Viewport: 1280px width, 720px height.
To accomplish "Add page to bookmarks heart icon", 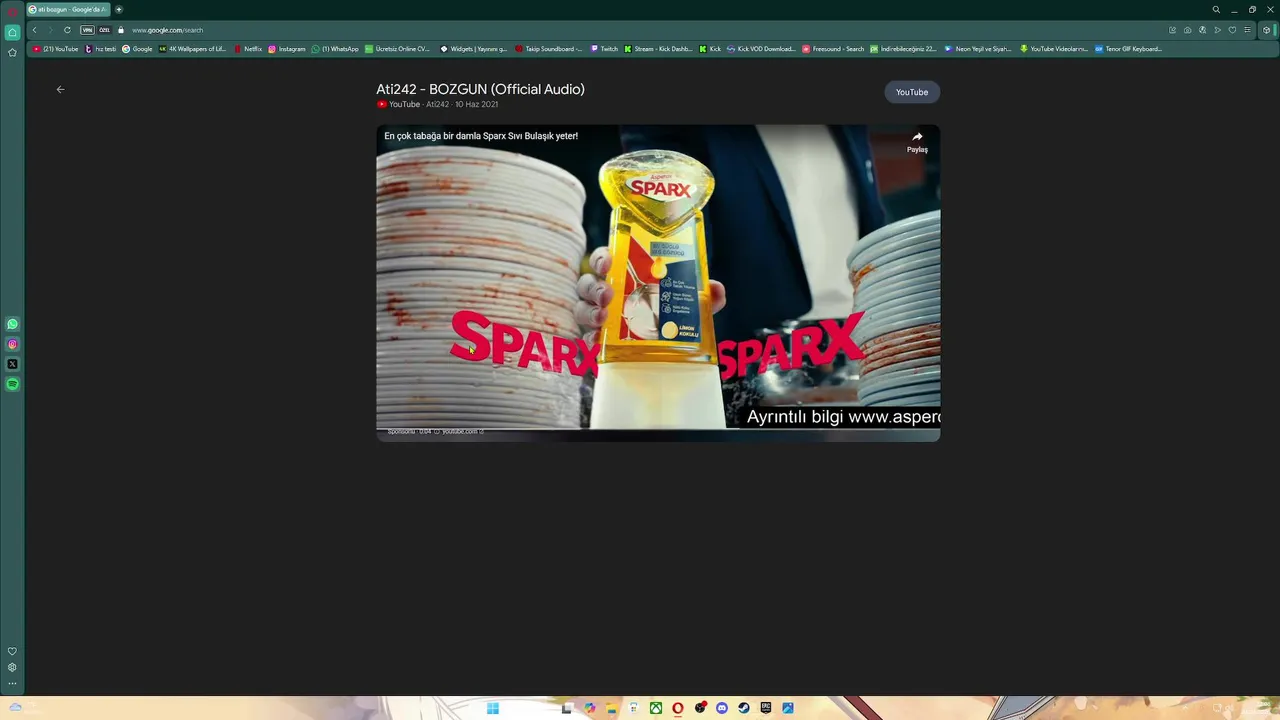I will coord(1232,30).
